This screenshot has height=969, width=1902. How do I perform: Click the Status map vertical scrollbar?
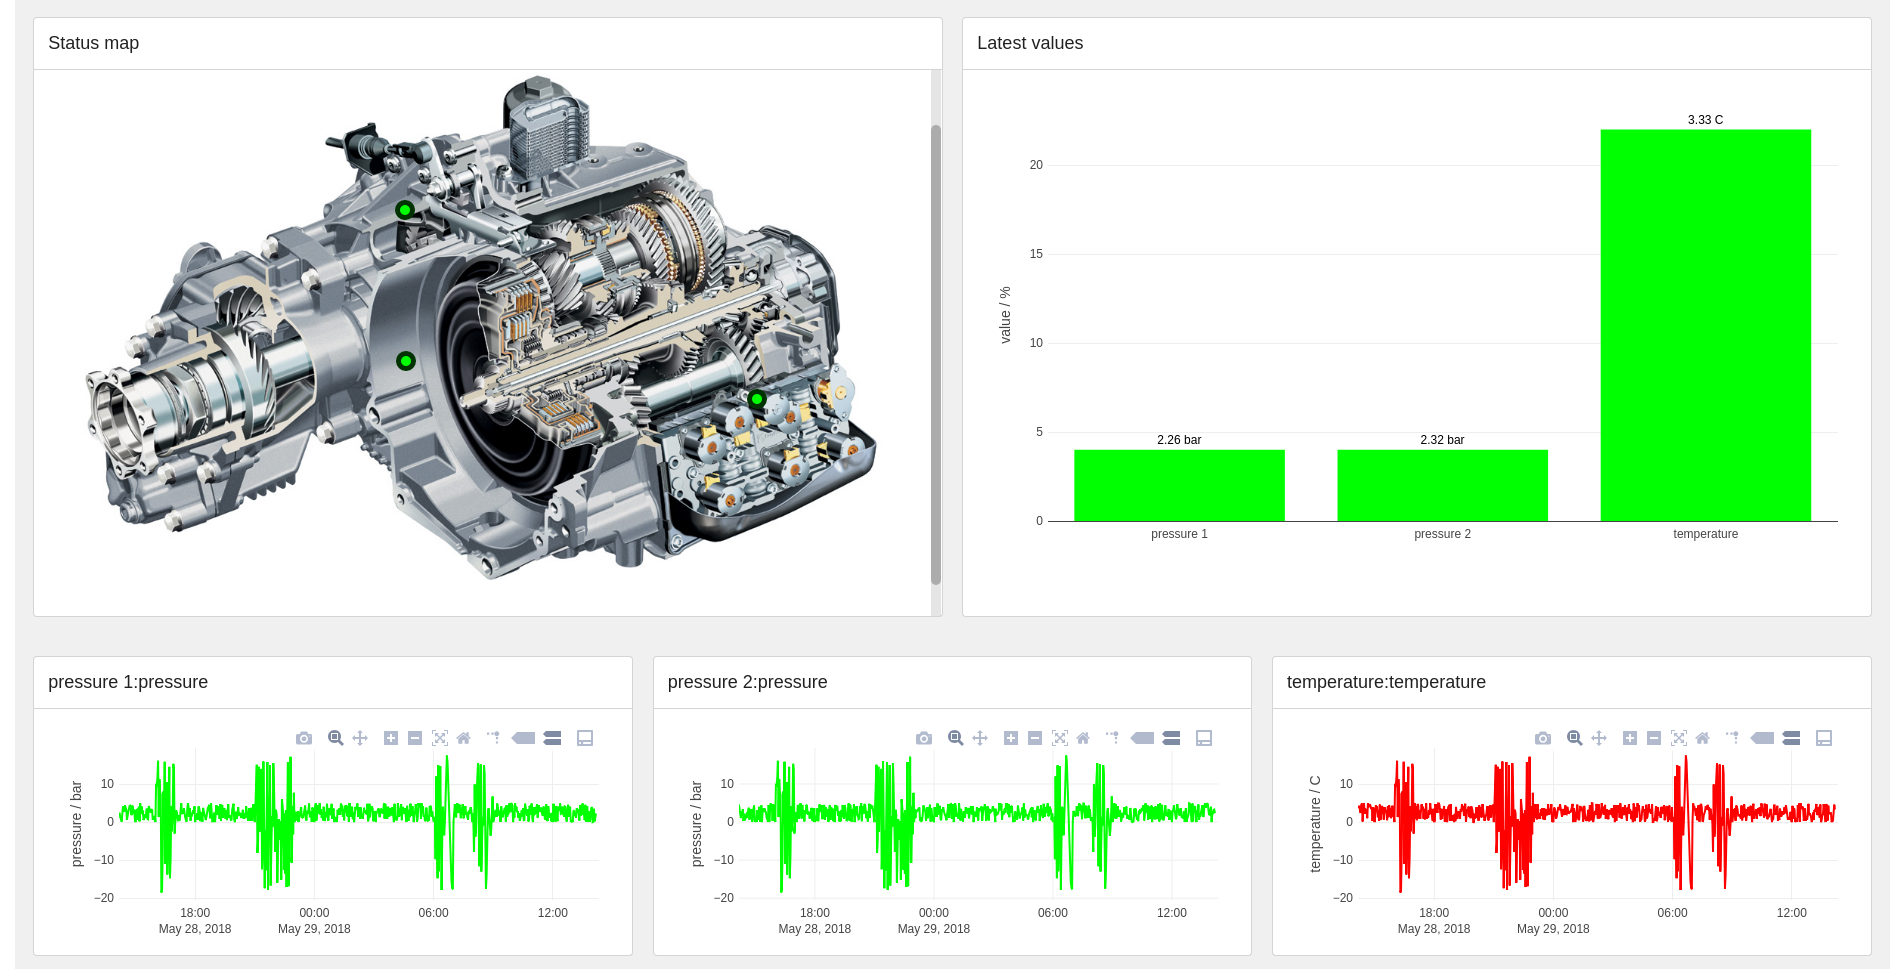tap(936, 354)
